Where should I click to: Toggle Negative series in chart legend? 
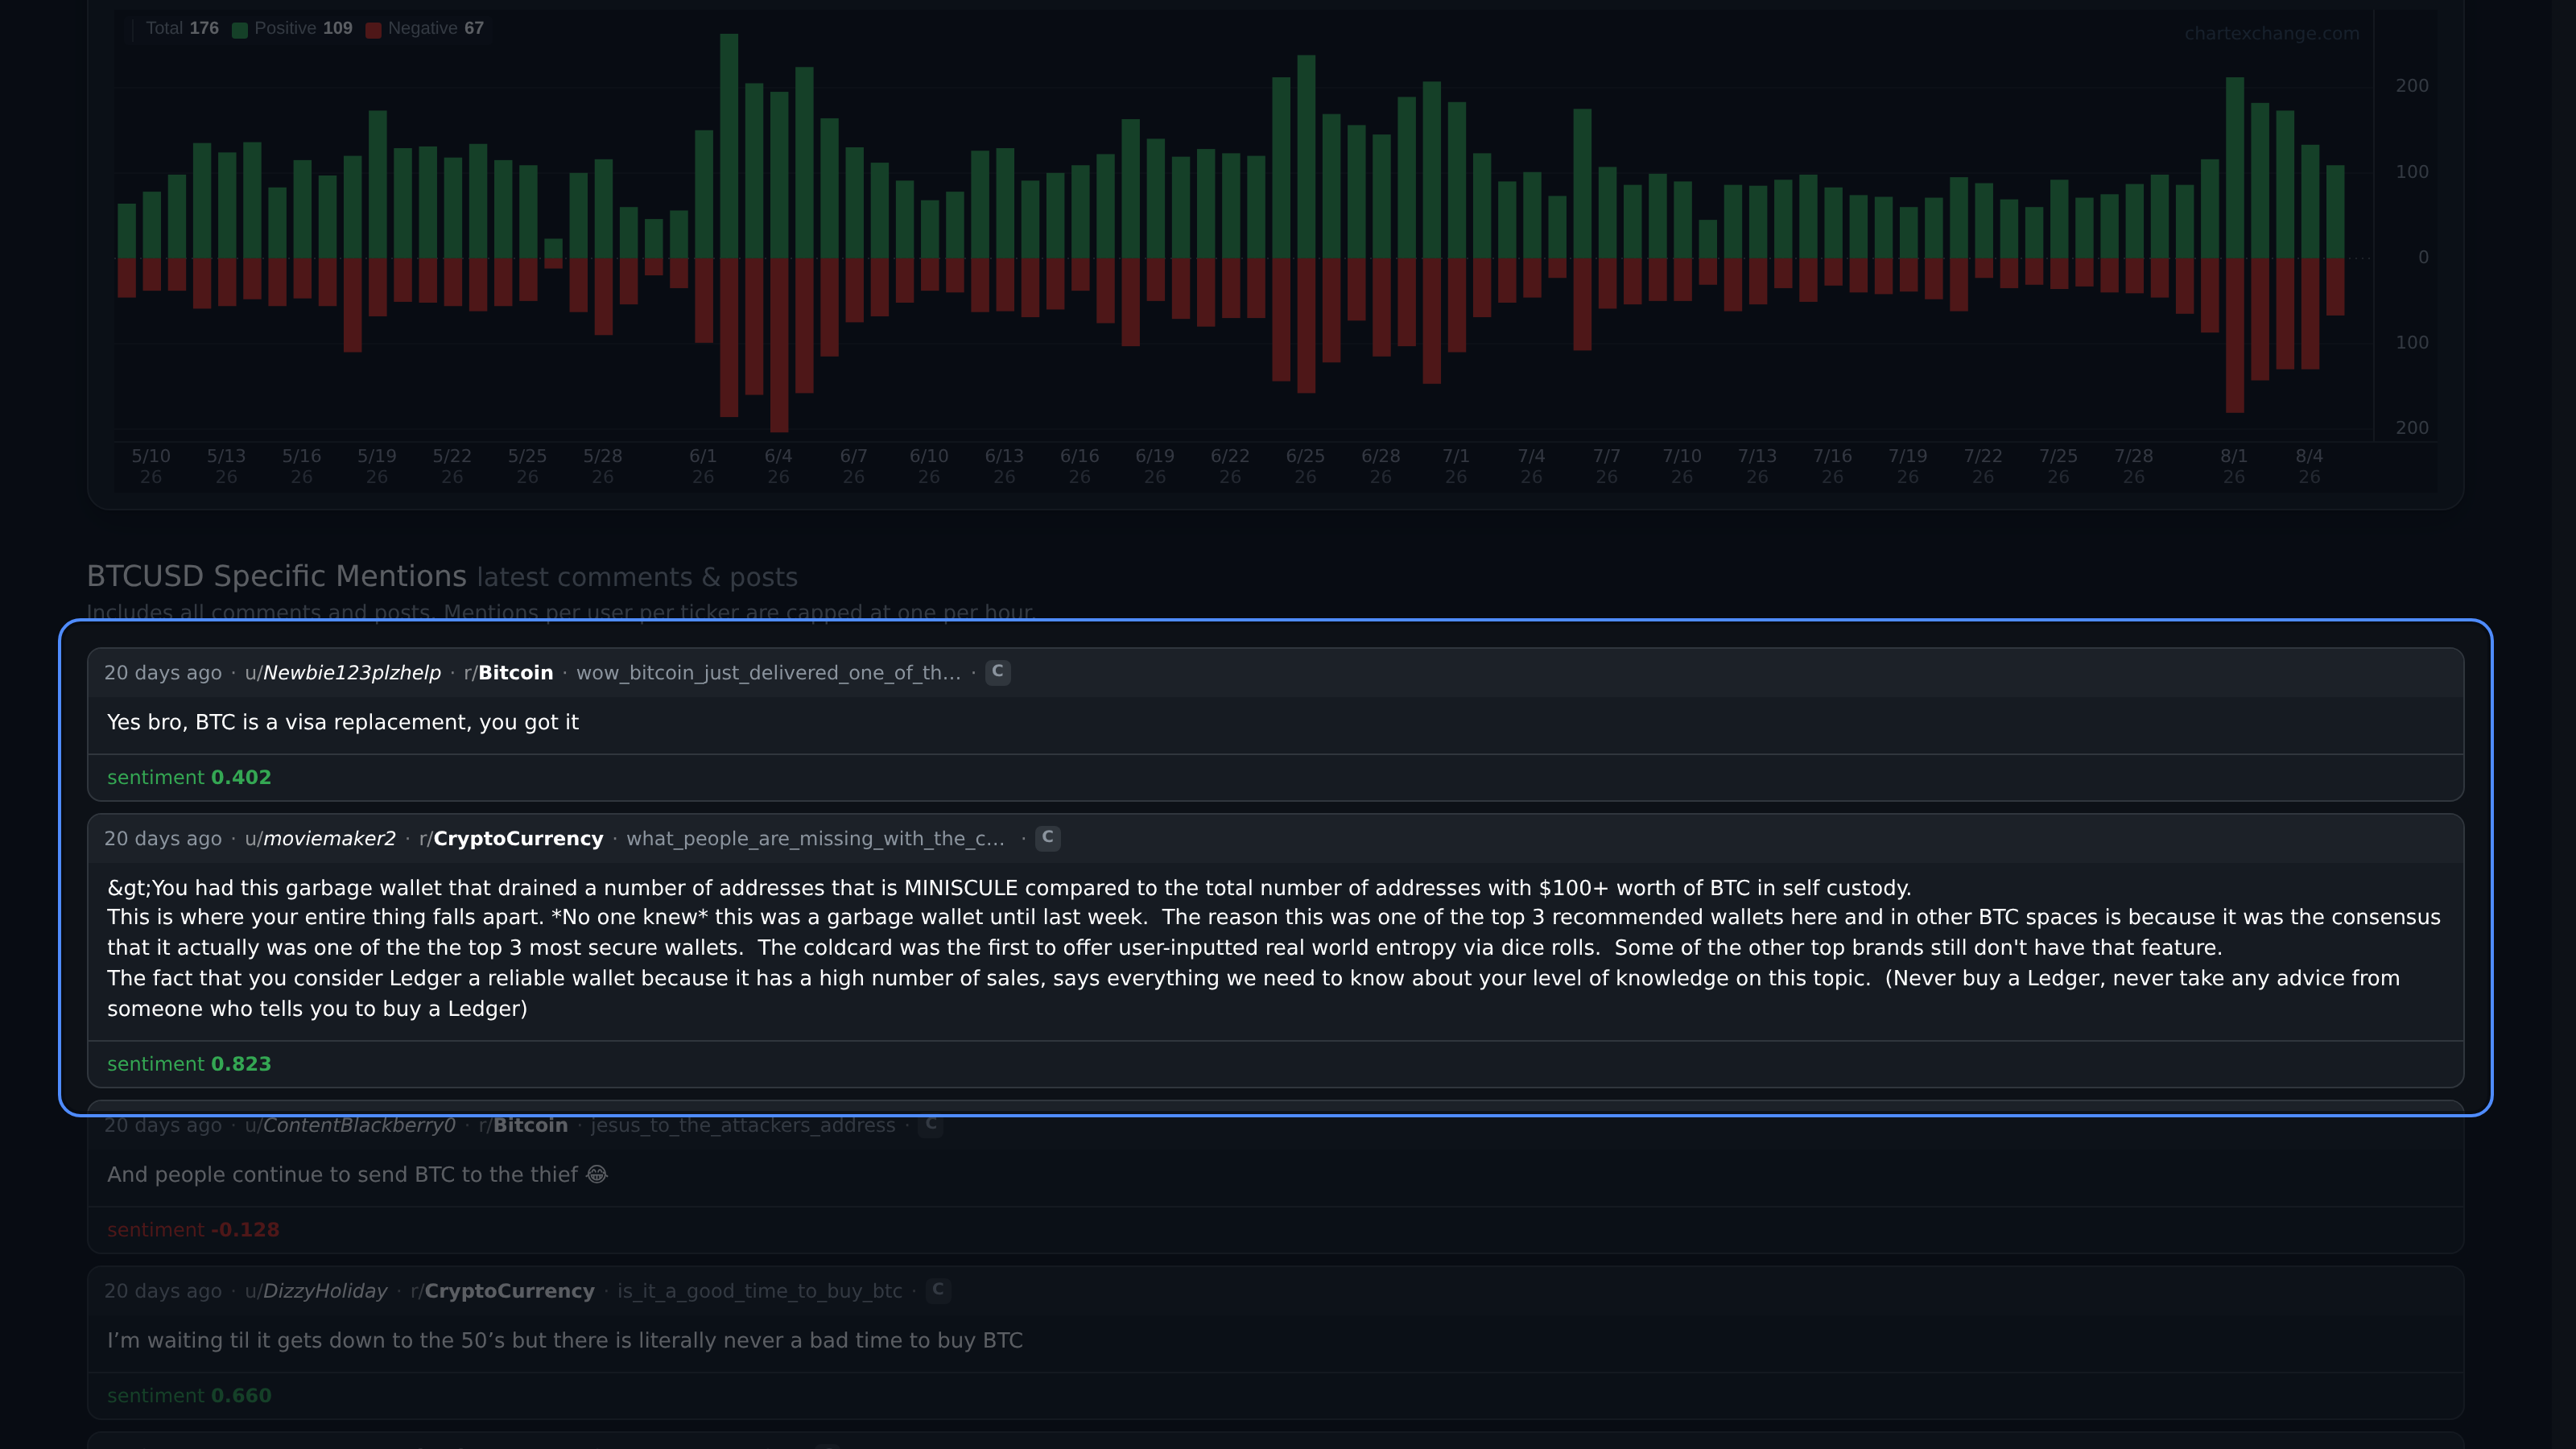click(x=424, y=29)
